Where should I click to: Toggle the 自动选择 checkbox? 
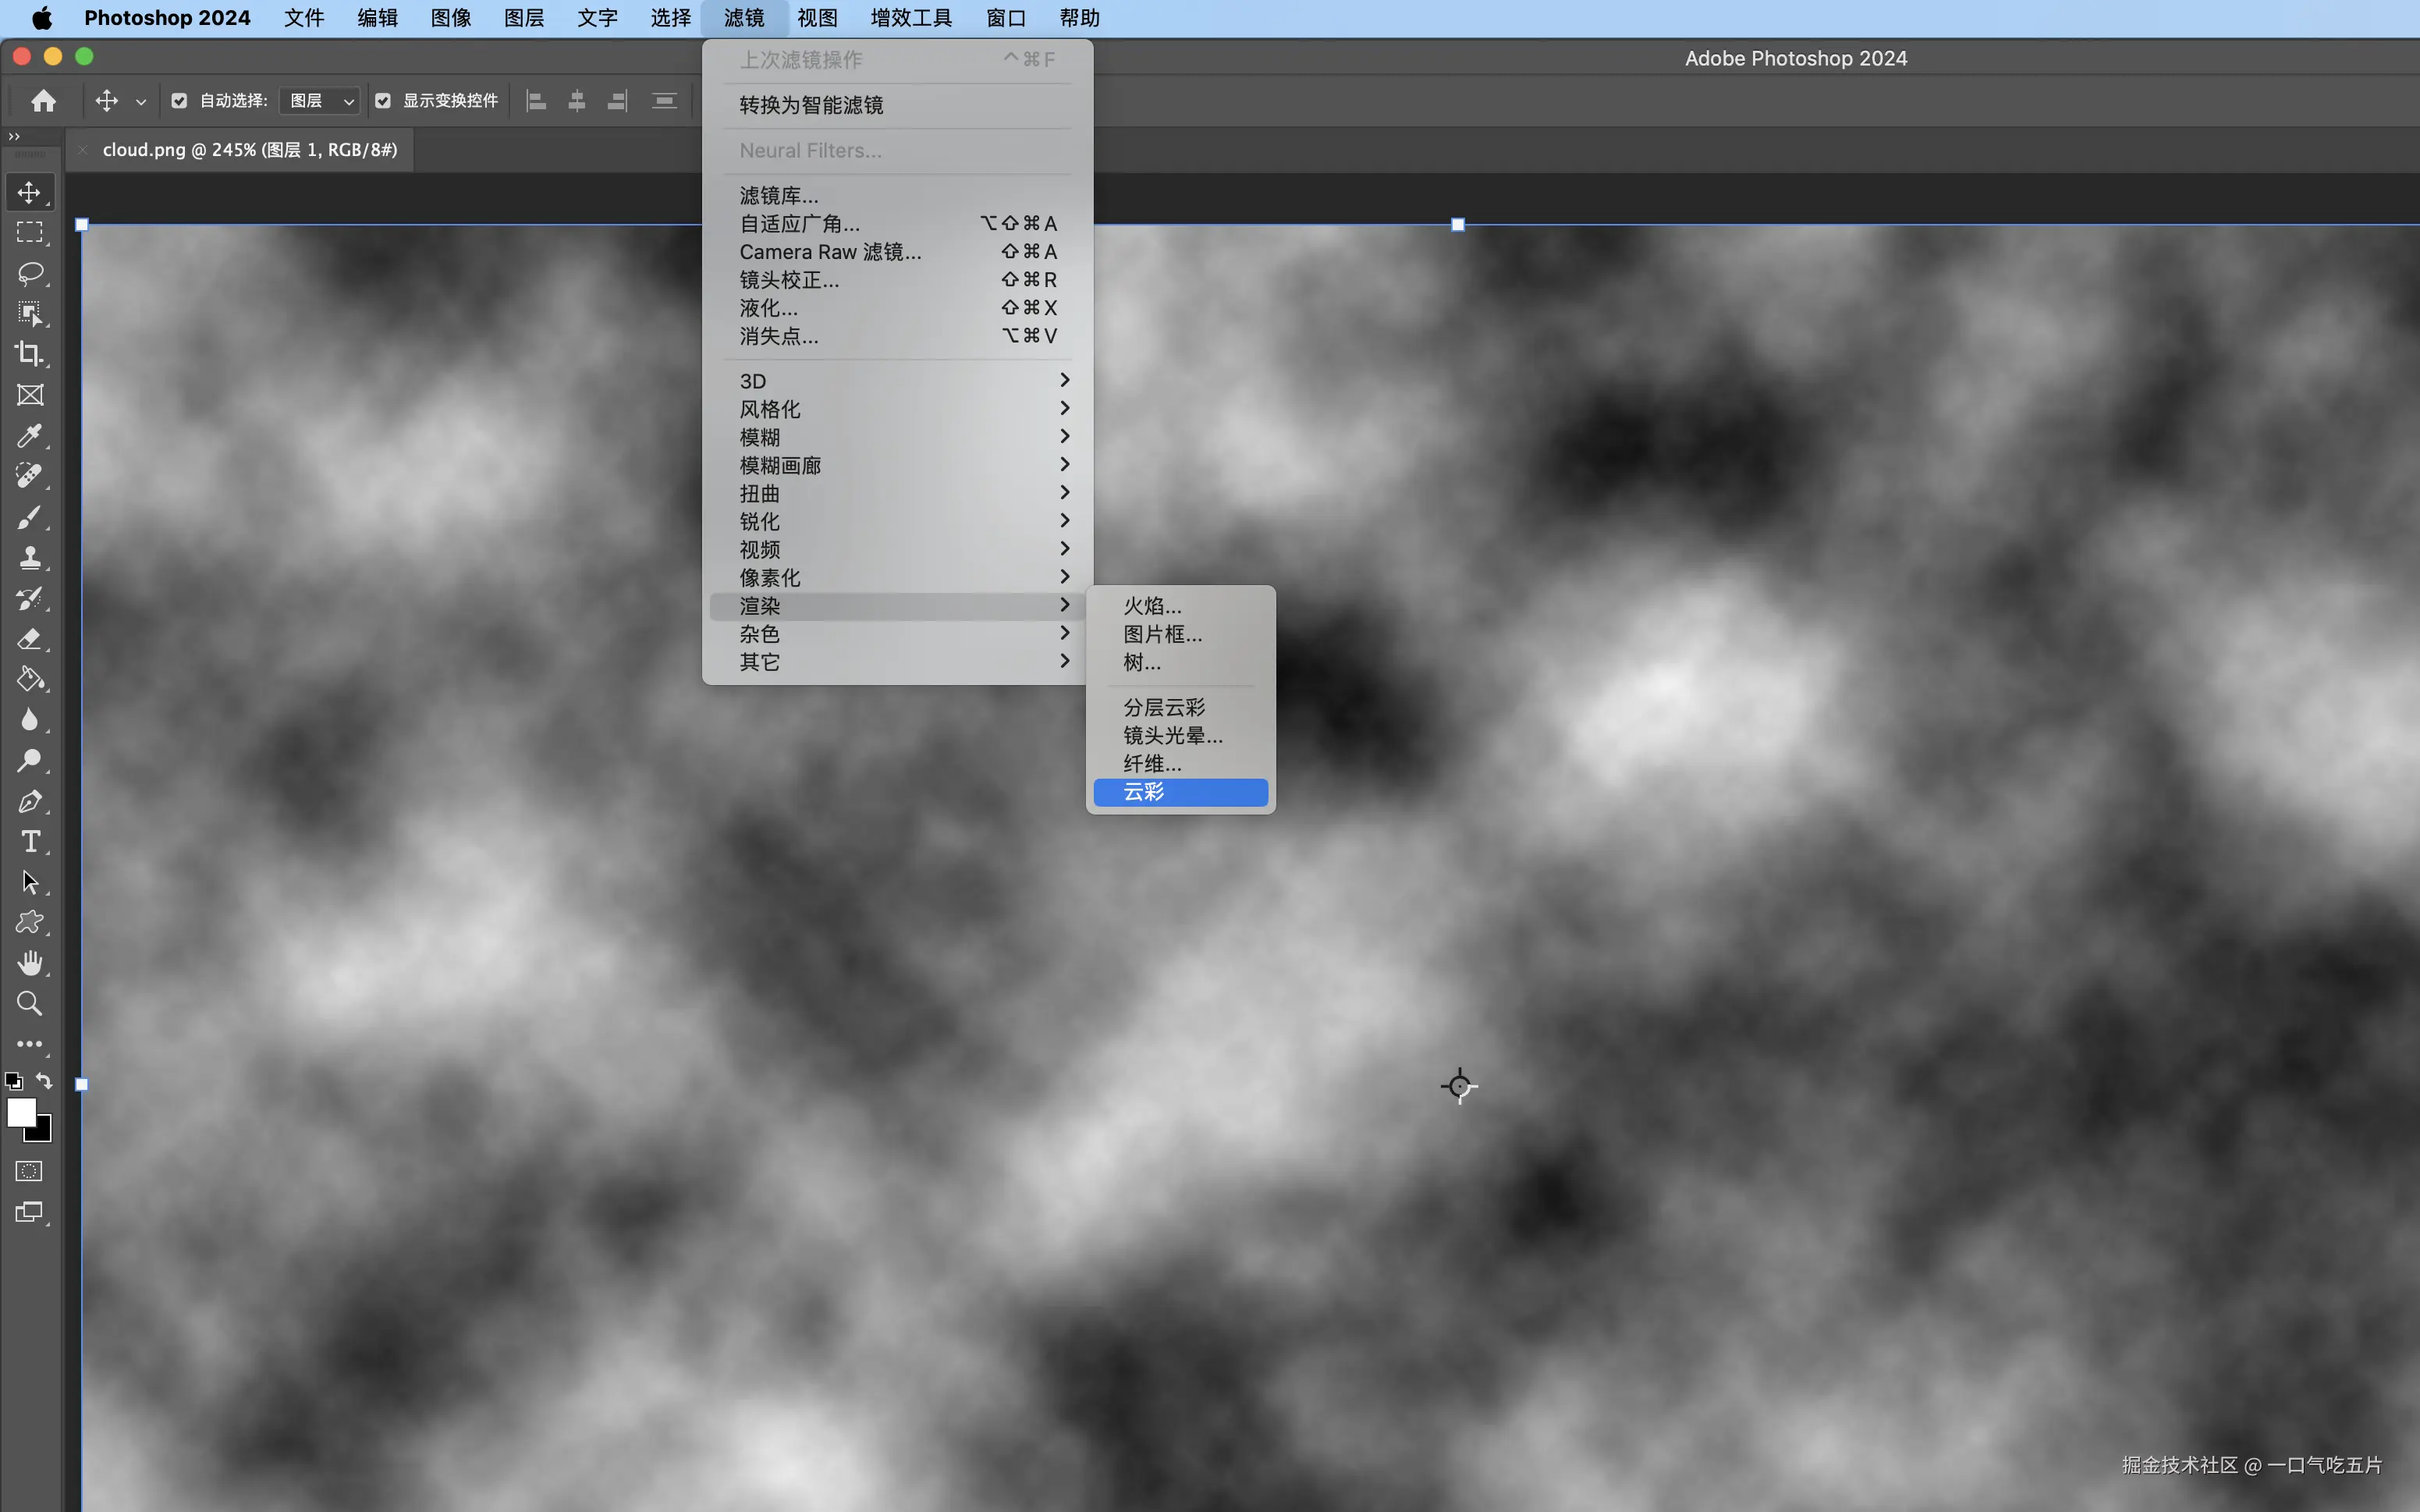pos(180,100)
